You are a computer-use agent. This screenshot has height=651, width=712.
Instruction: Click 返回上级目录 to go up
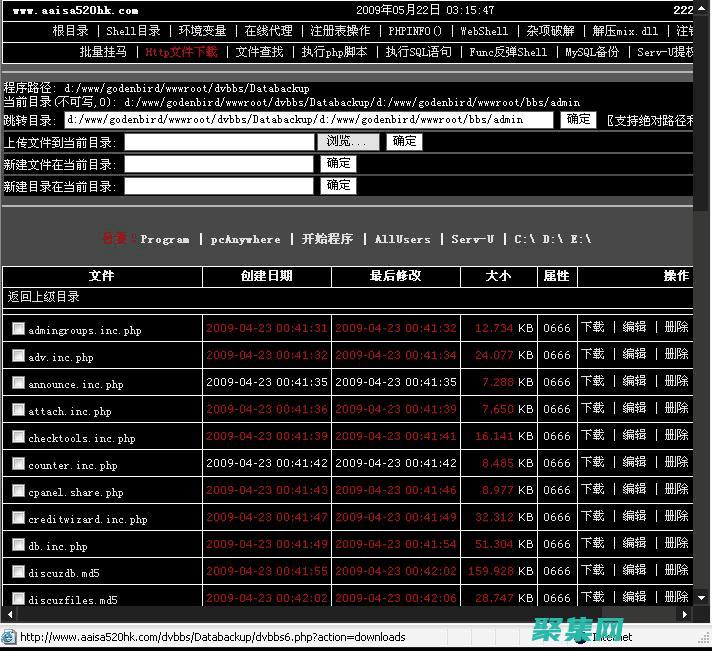[x=43, y=297]
